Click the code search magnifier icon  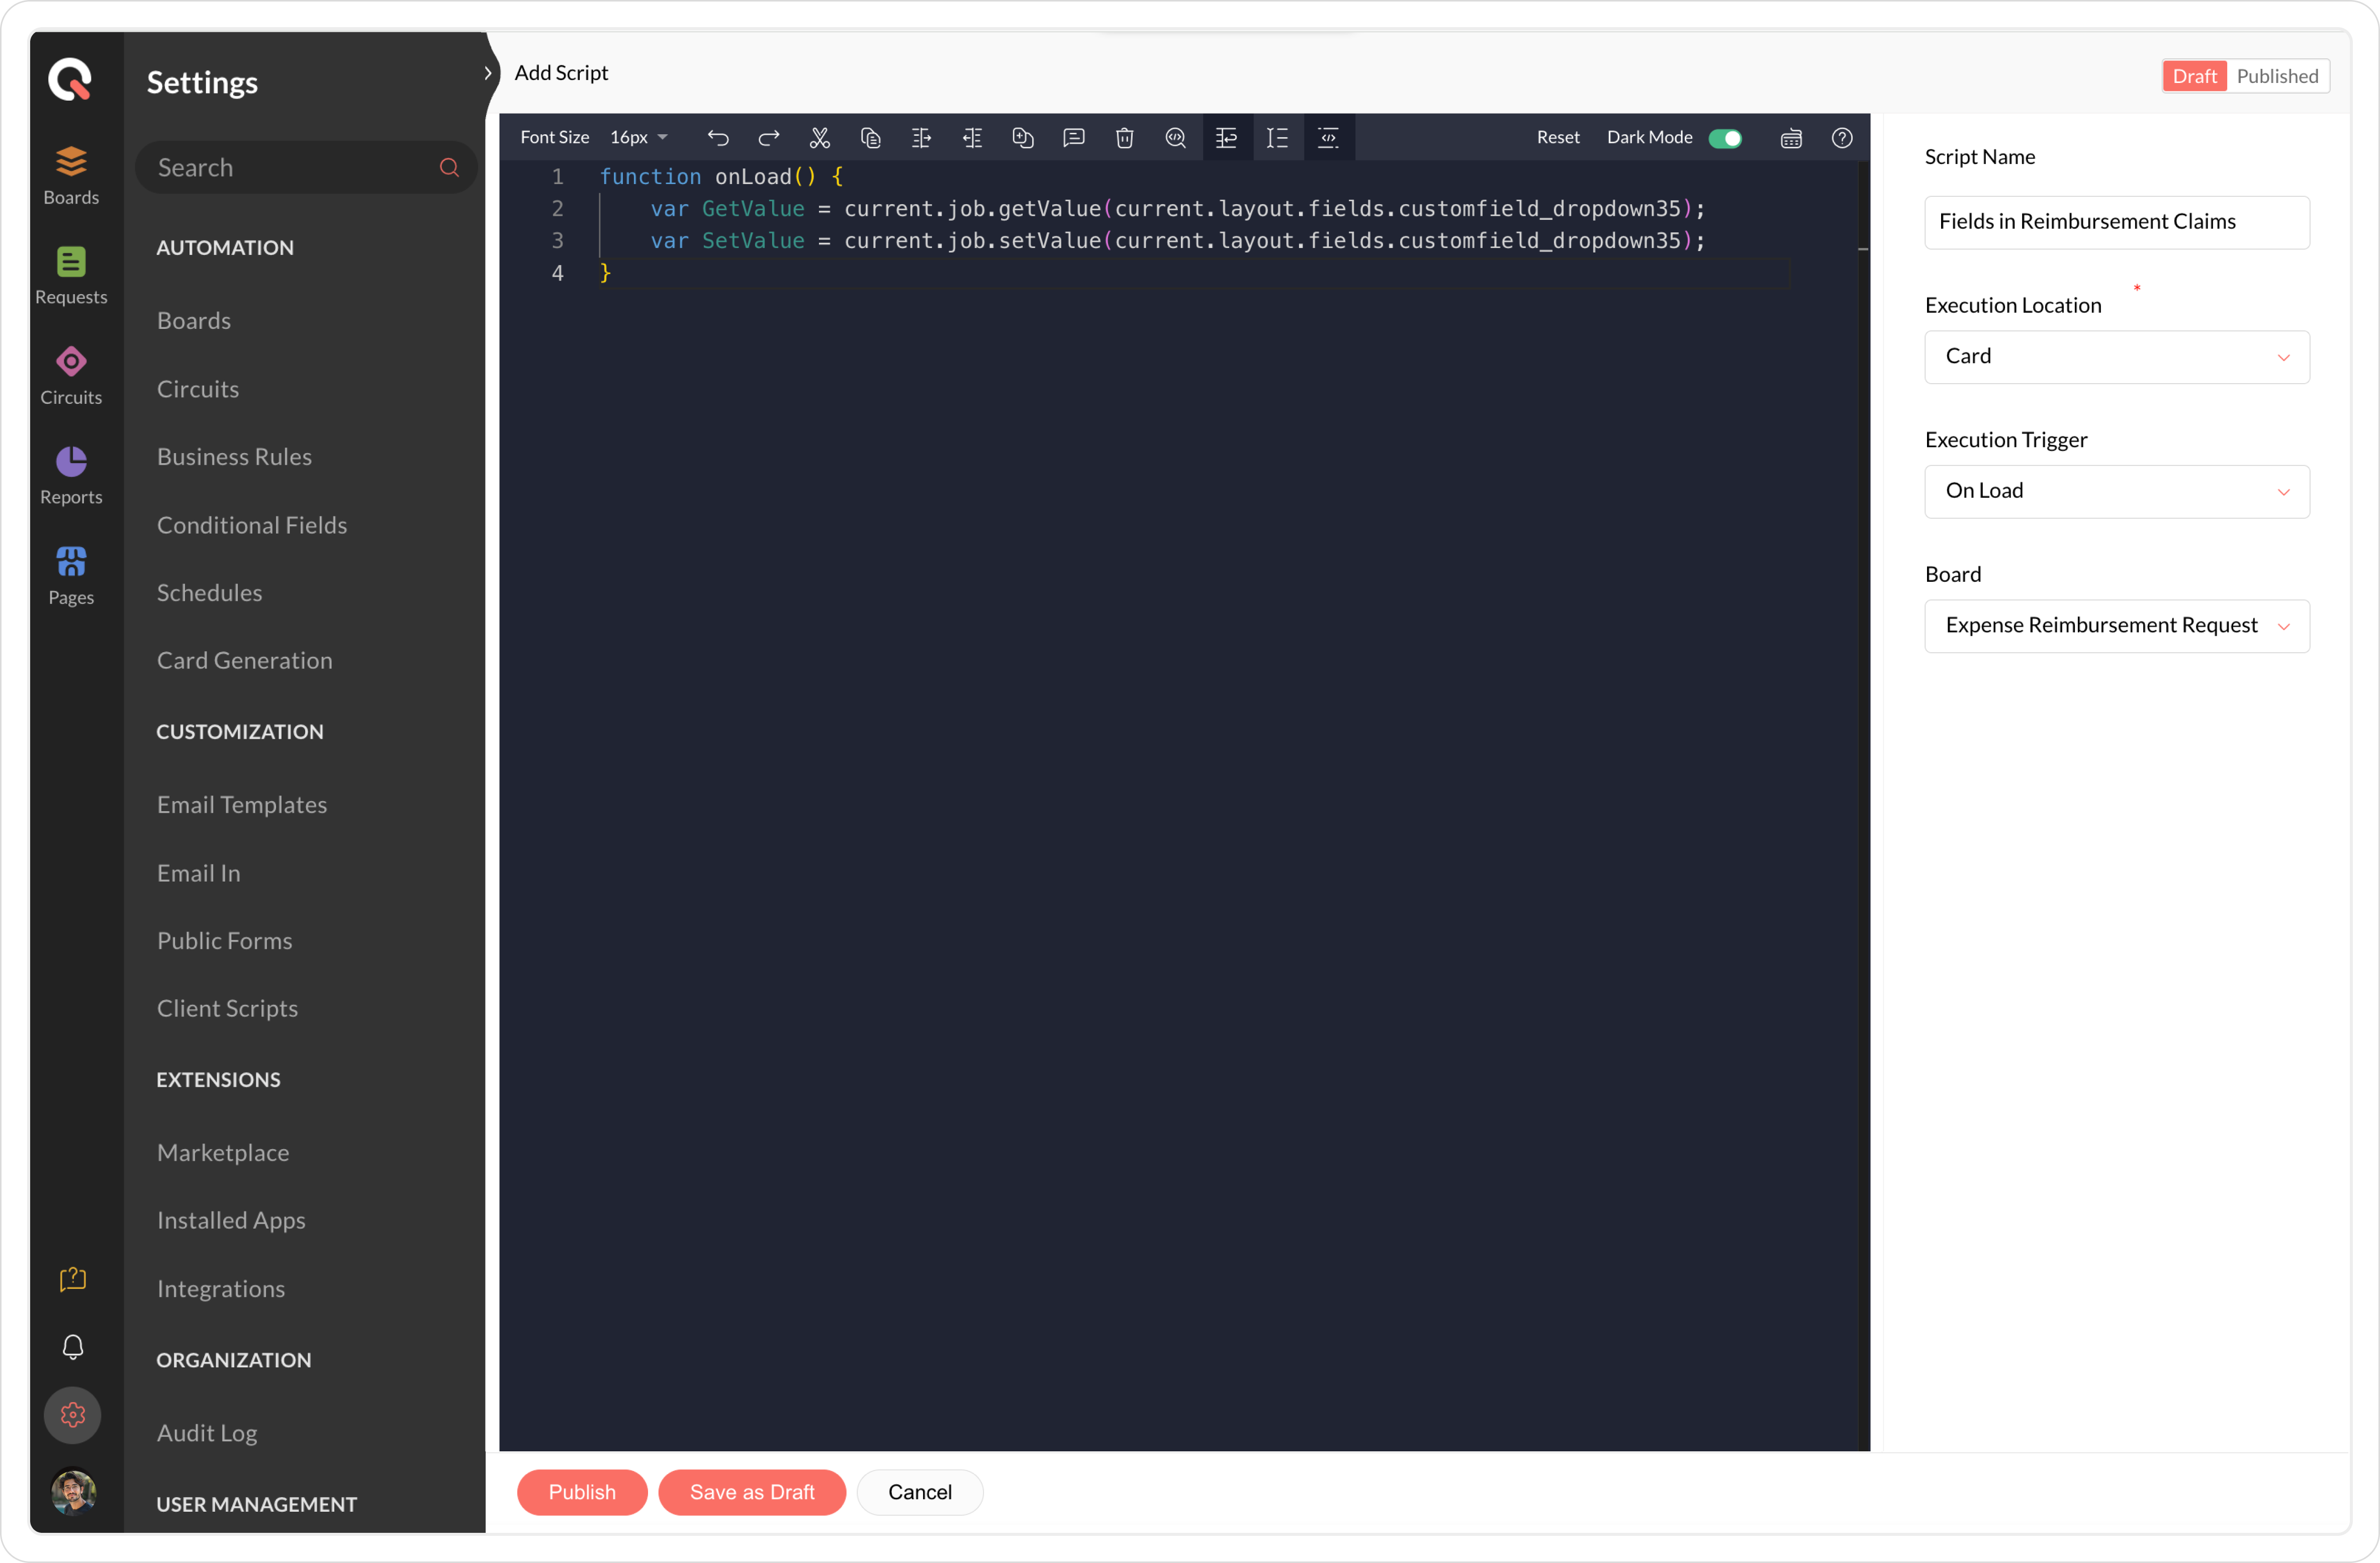[x=1175, y=138]
